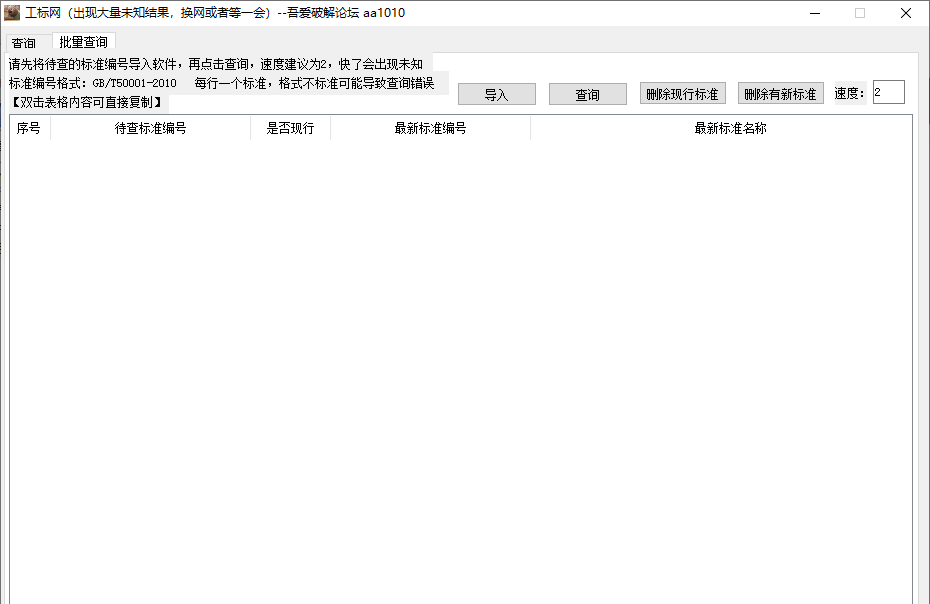This screenshot has height=604, width=930.
Task: Click the 序号 column header
Action: pos(29,128)
